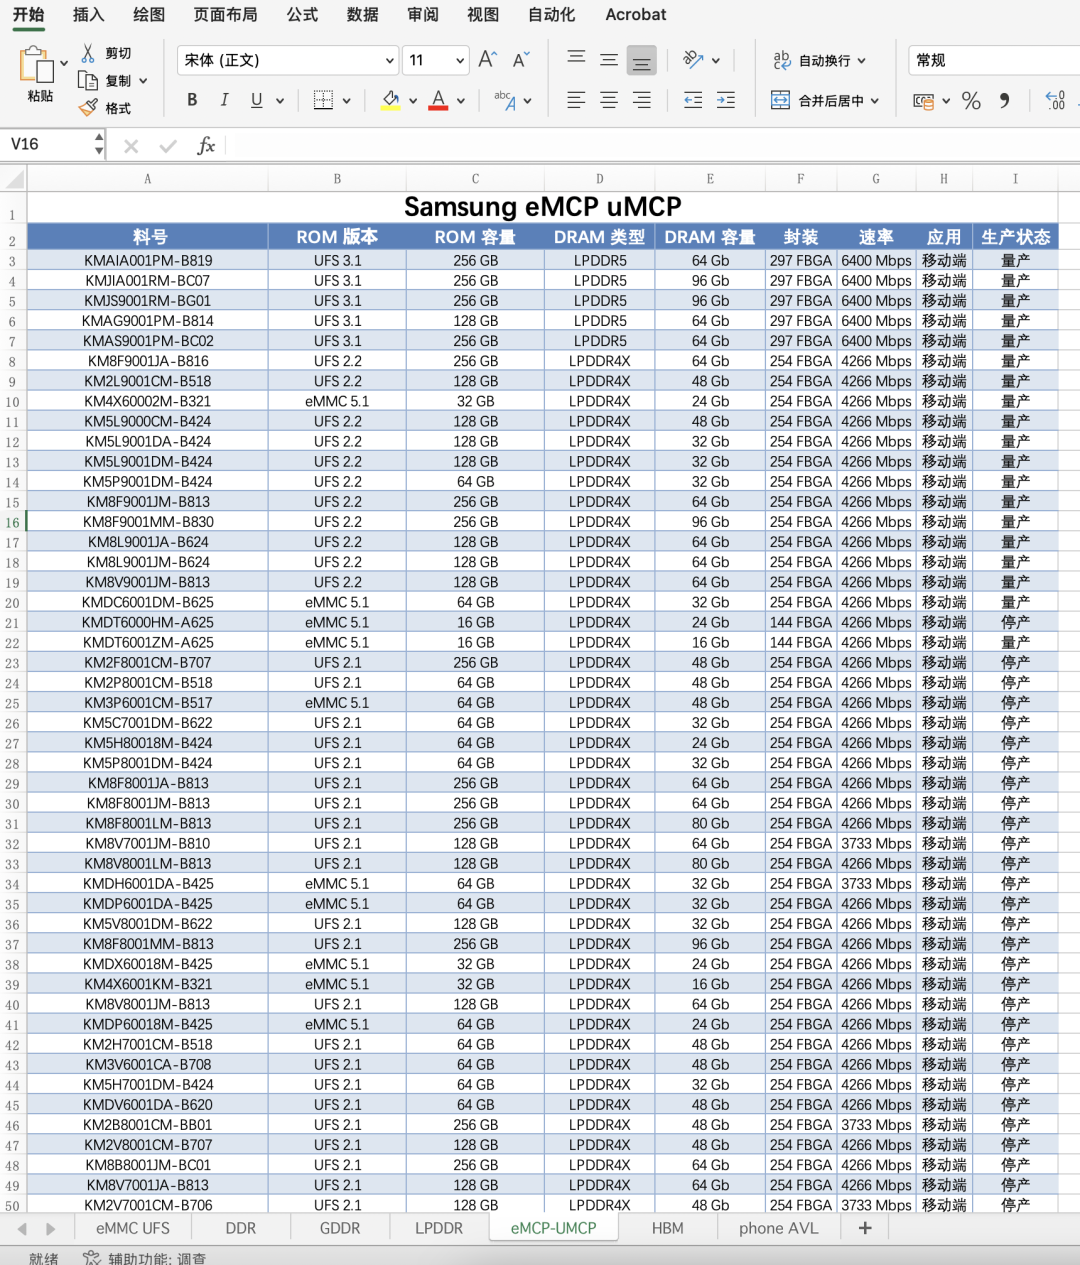Expand underline style dropdown arrow
Viewport: 1080px width, 1265px height.
[x=280, y=101]
